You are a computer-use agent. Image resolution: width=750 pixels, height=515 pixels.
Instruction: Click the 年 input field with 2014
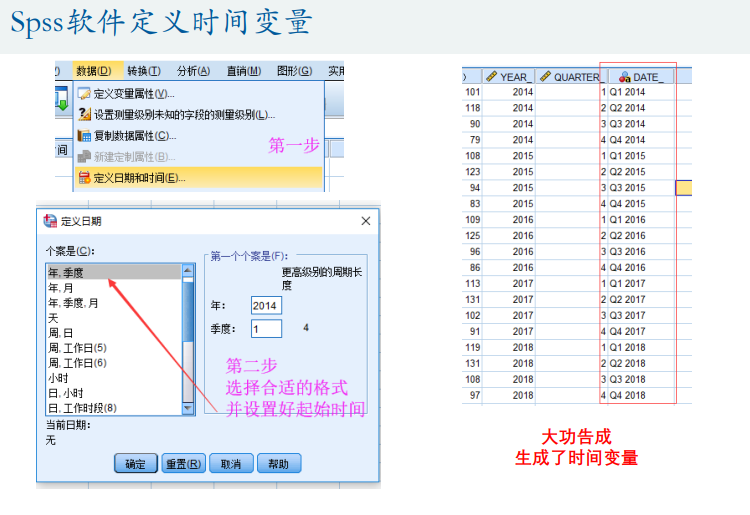tap(266, 305)
